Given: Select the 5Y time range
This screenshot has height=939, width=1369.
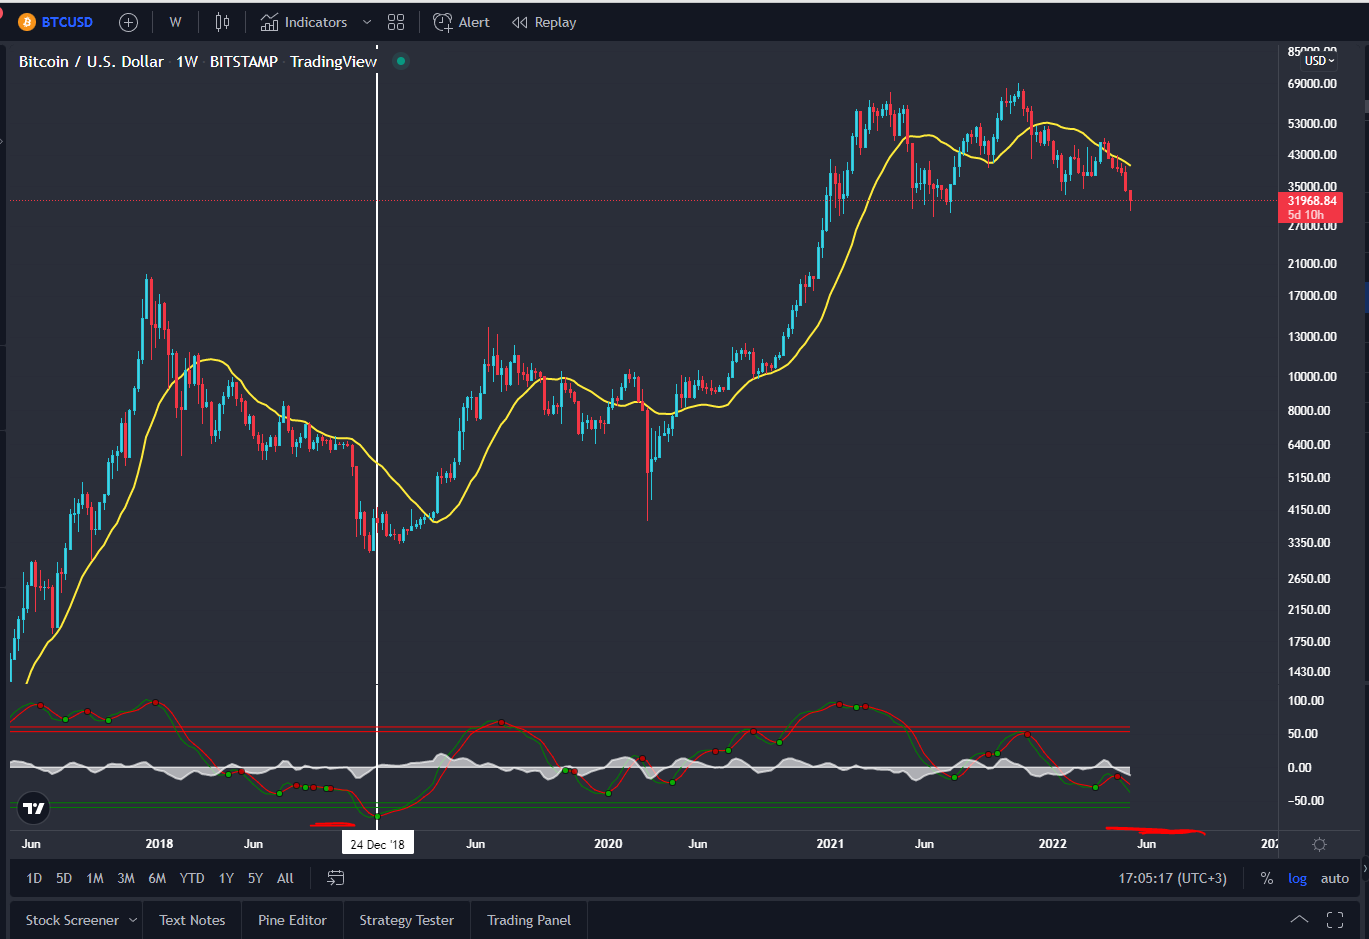Looking at the screenshot, I should [x=256, y=878].
